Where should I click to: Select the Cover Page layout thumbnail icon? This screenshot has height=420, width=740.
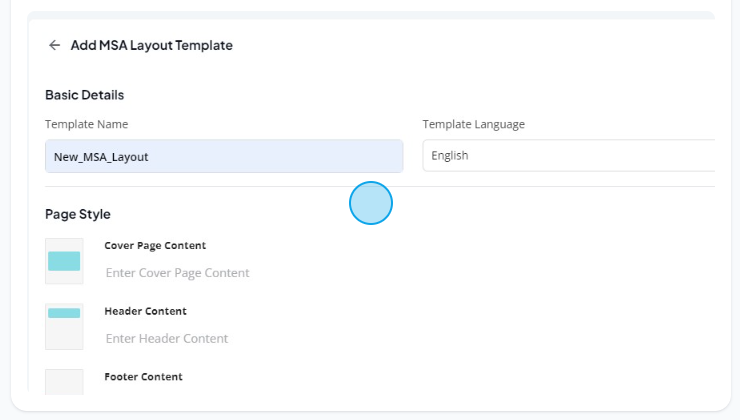pos(64,261)
